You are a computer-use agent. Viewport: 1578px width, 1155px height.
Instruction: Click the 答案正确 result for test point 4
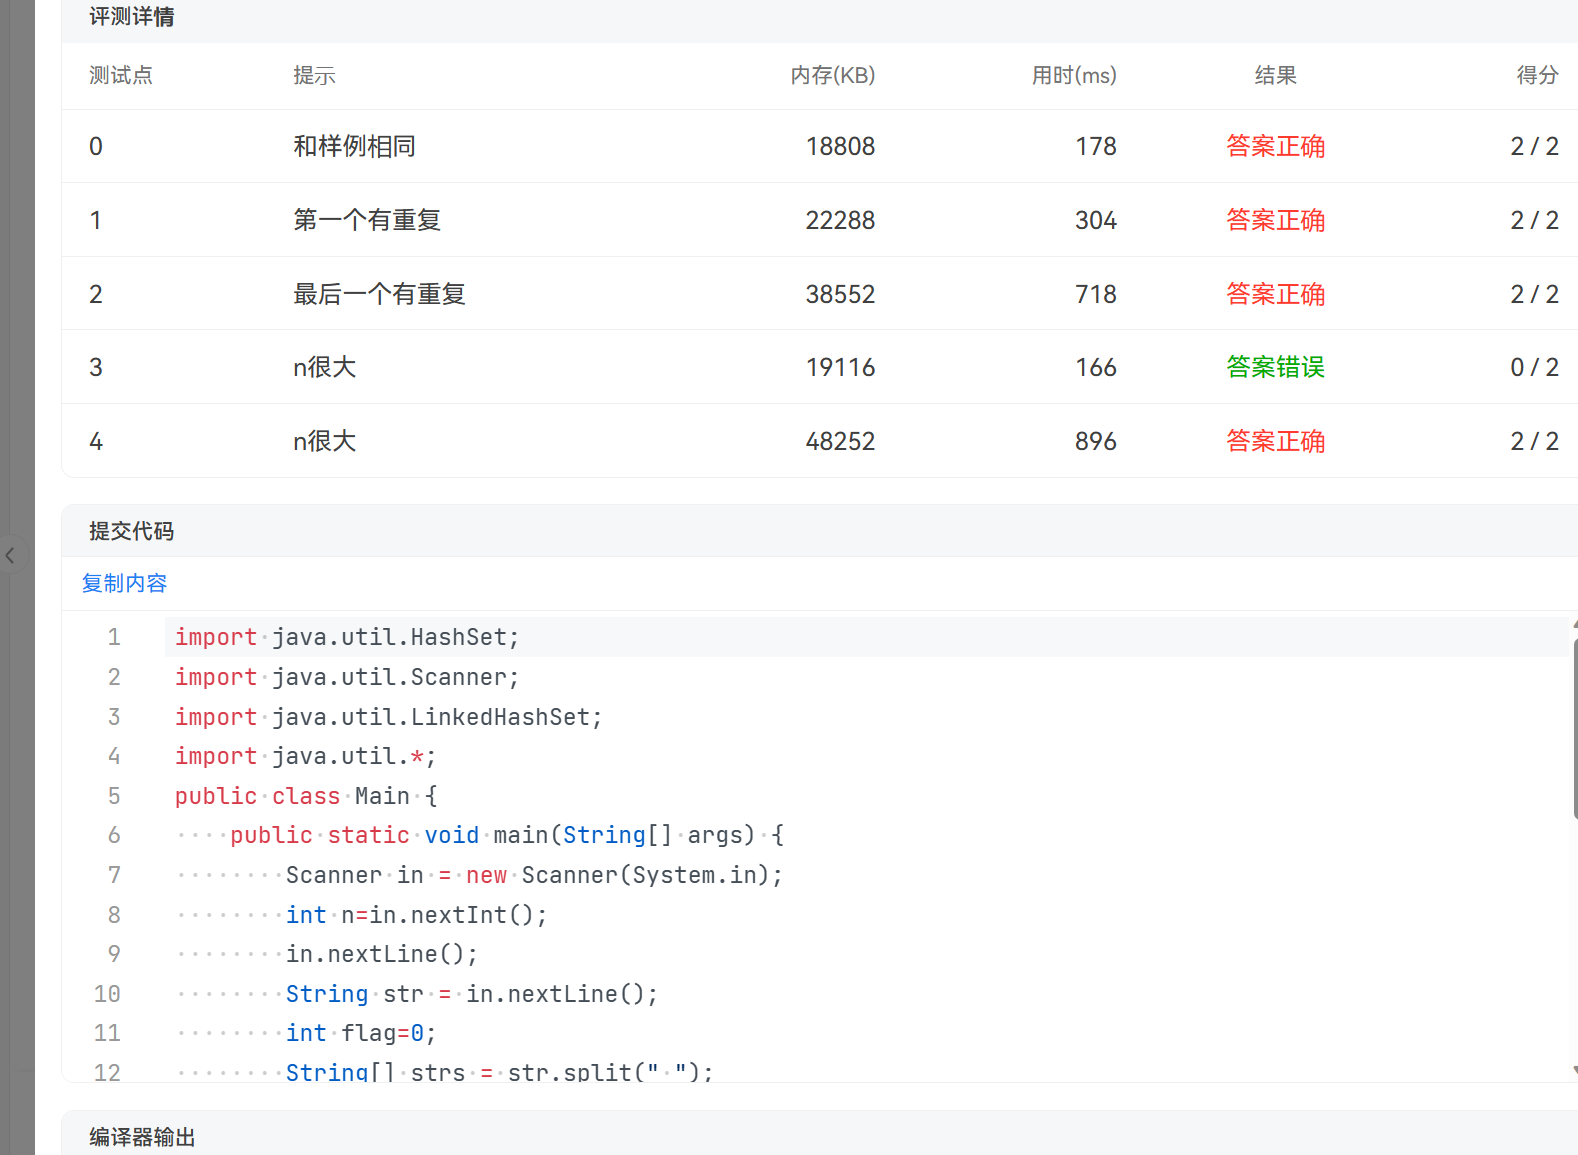click(1275, 441)
